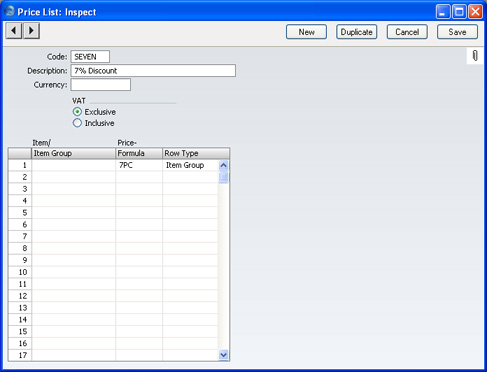Viewport: 487px width, 372px height.
Task: Minimize the Price List window
Action: click(x=443, y=12)
